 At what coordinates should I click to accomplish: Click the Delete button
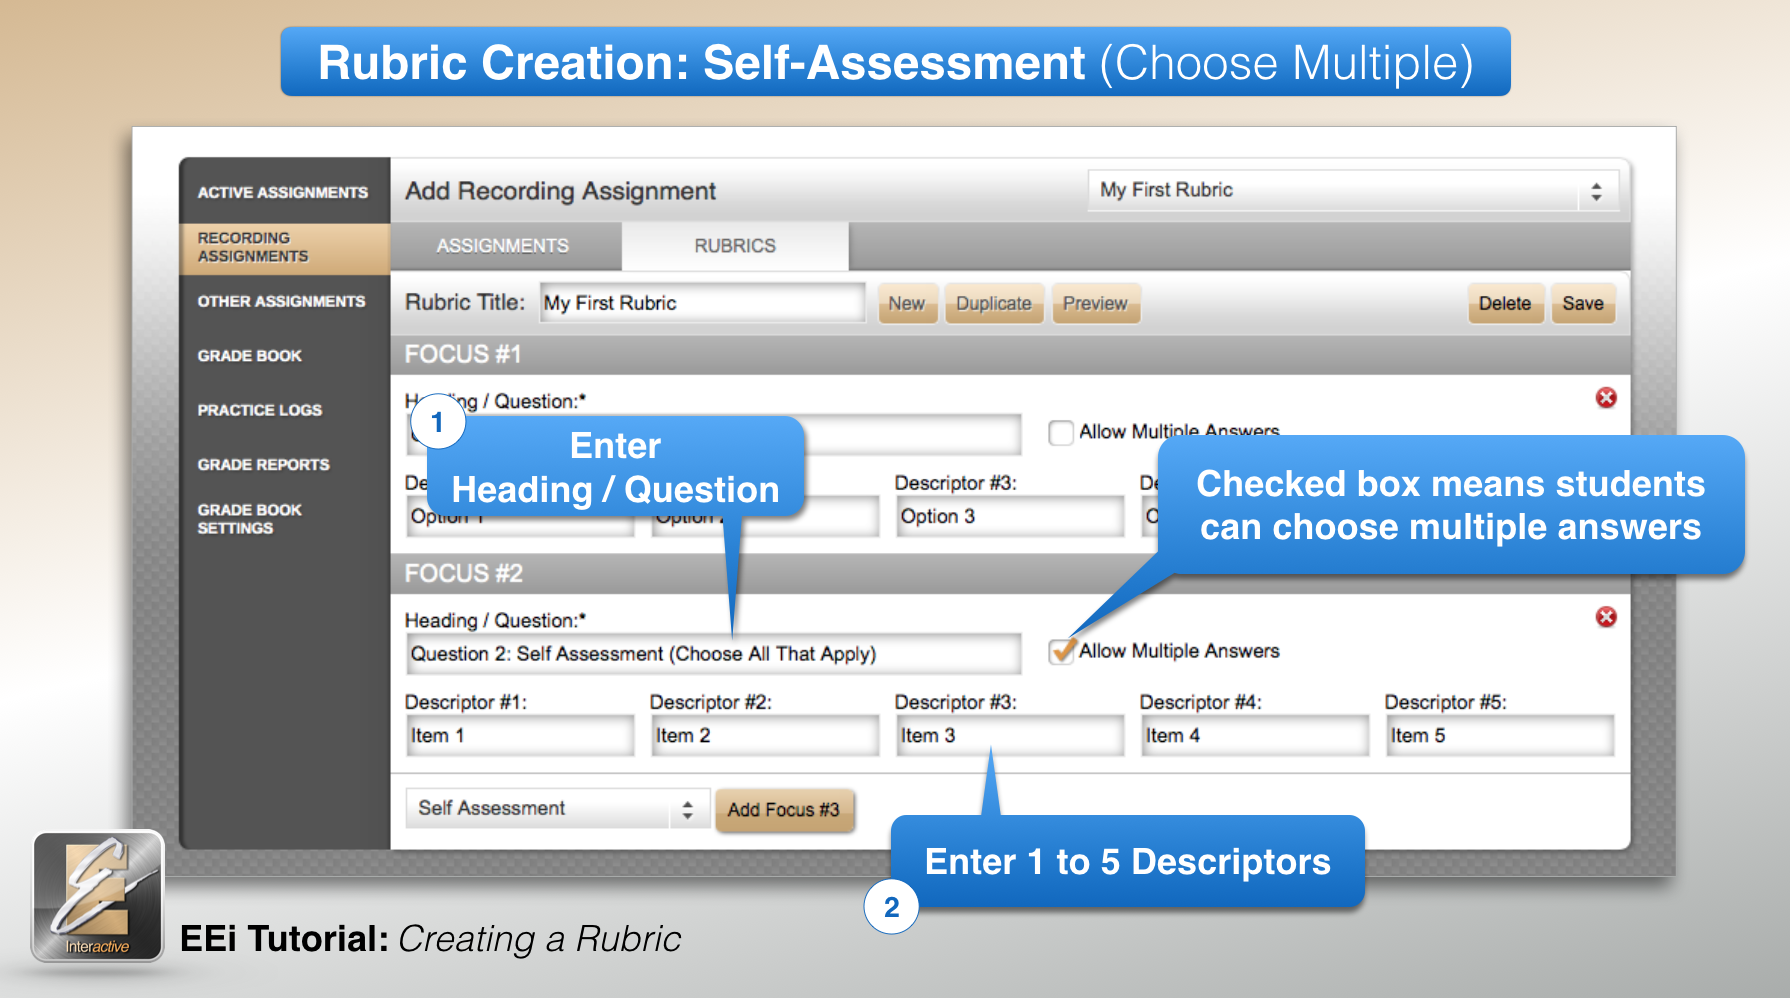[x=1505, y=303]
